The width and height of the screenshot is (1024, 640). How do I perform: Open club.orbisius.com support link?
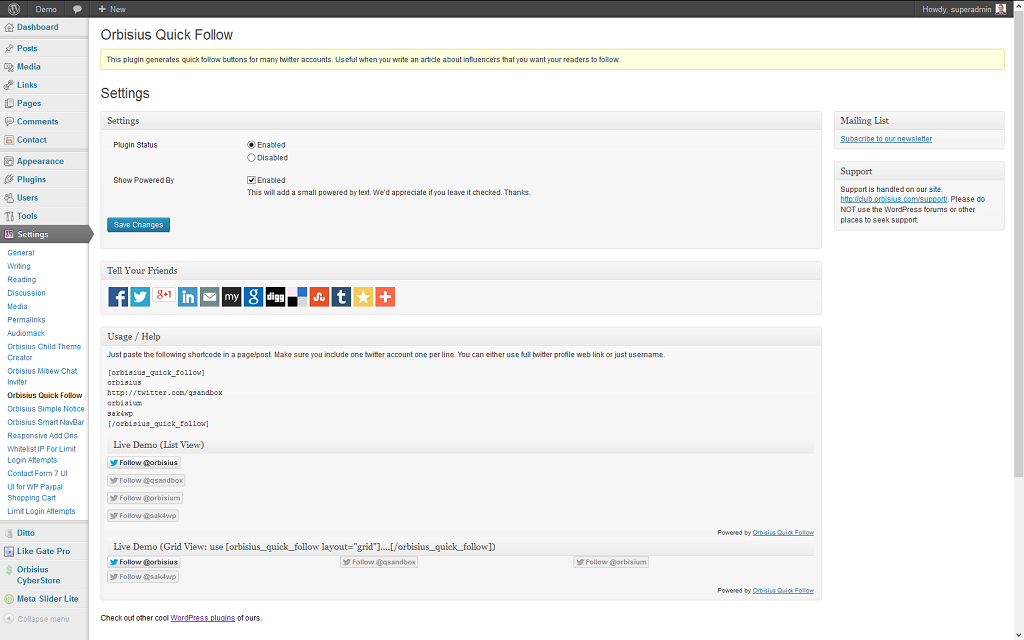[x=893, y=199]
